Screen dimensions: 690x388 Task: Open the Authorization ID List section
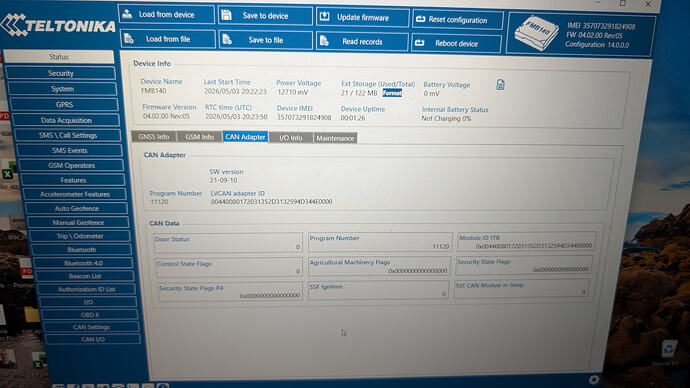click(x=87, y=289)
